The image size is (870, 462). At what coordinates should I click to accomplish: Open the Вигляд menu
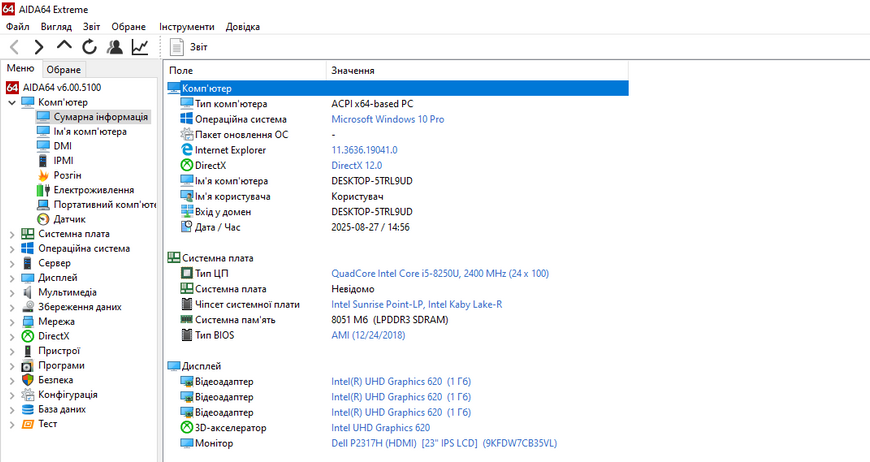[56, 27]
